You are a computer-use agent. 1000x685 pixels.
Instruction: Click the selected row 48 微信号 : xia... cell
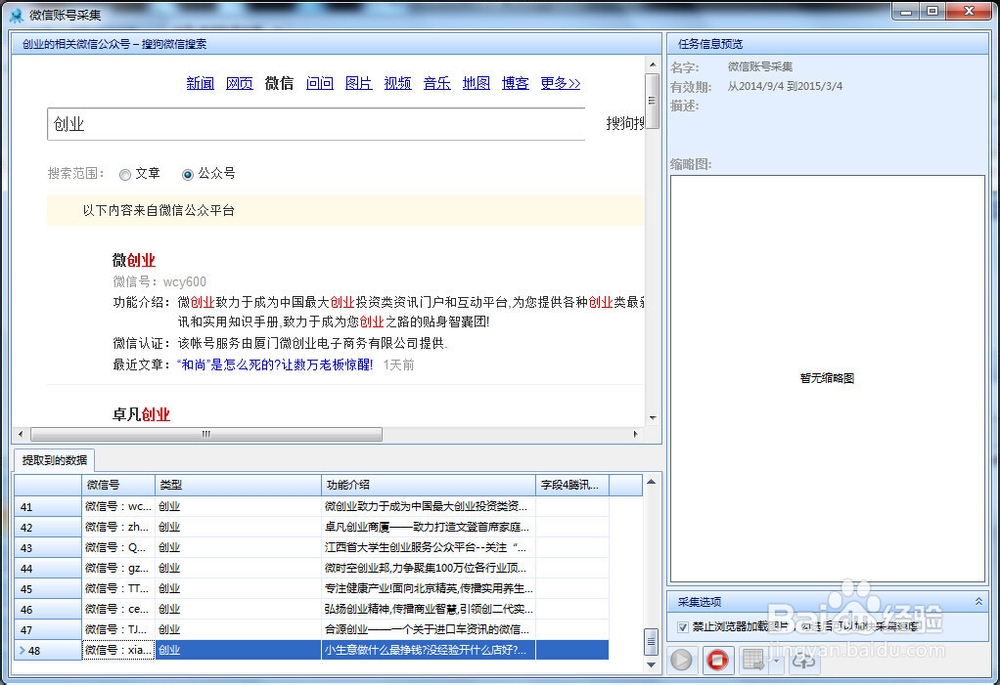[119, 650]
